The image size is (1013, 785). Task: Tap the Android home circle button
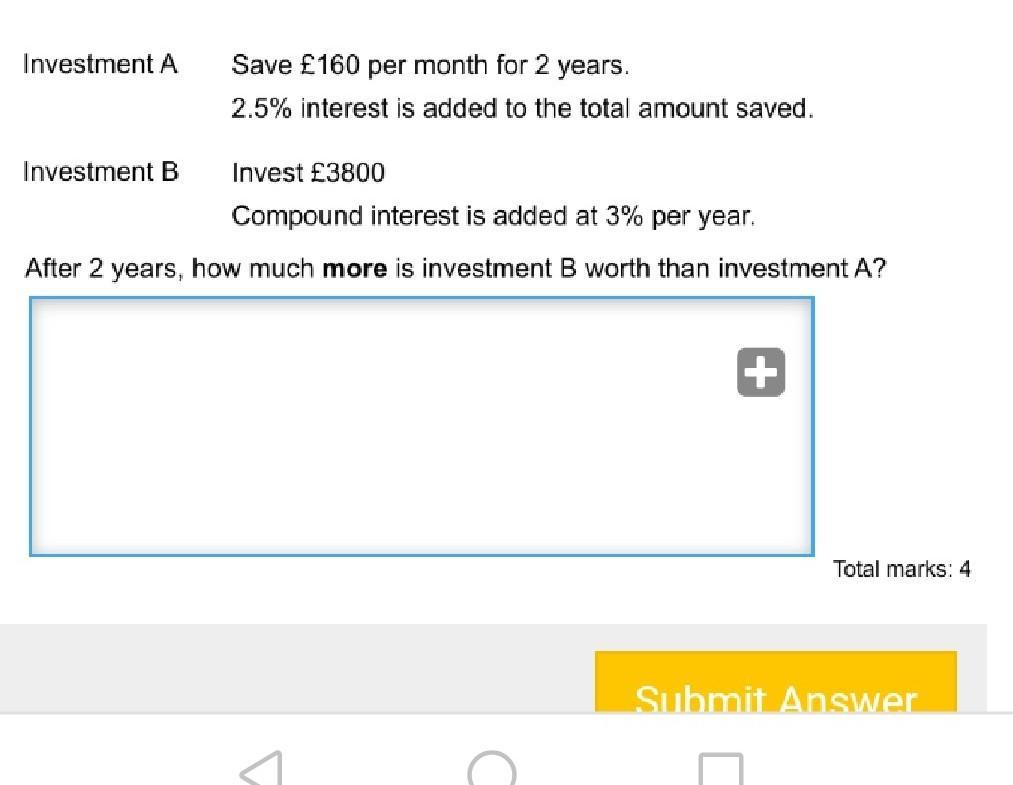click(492, 768)
